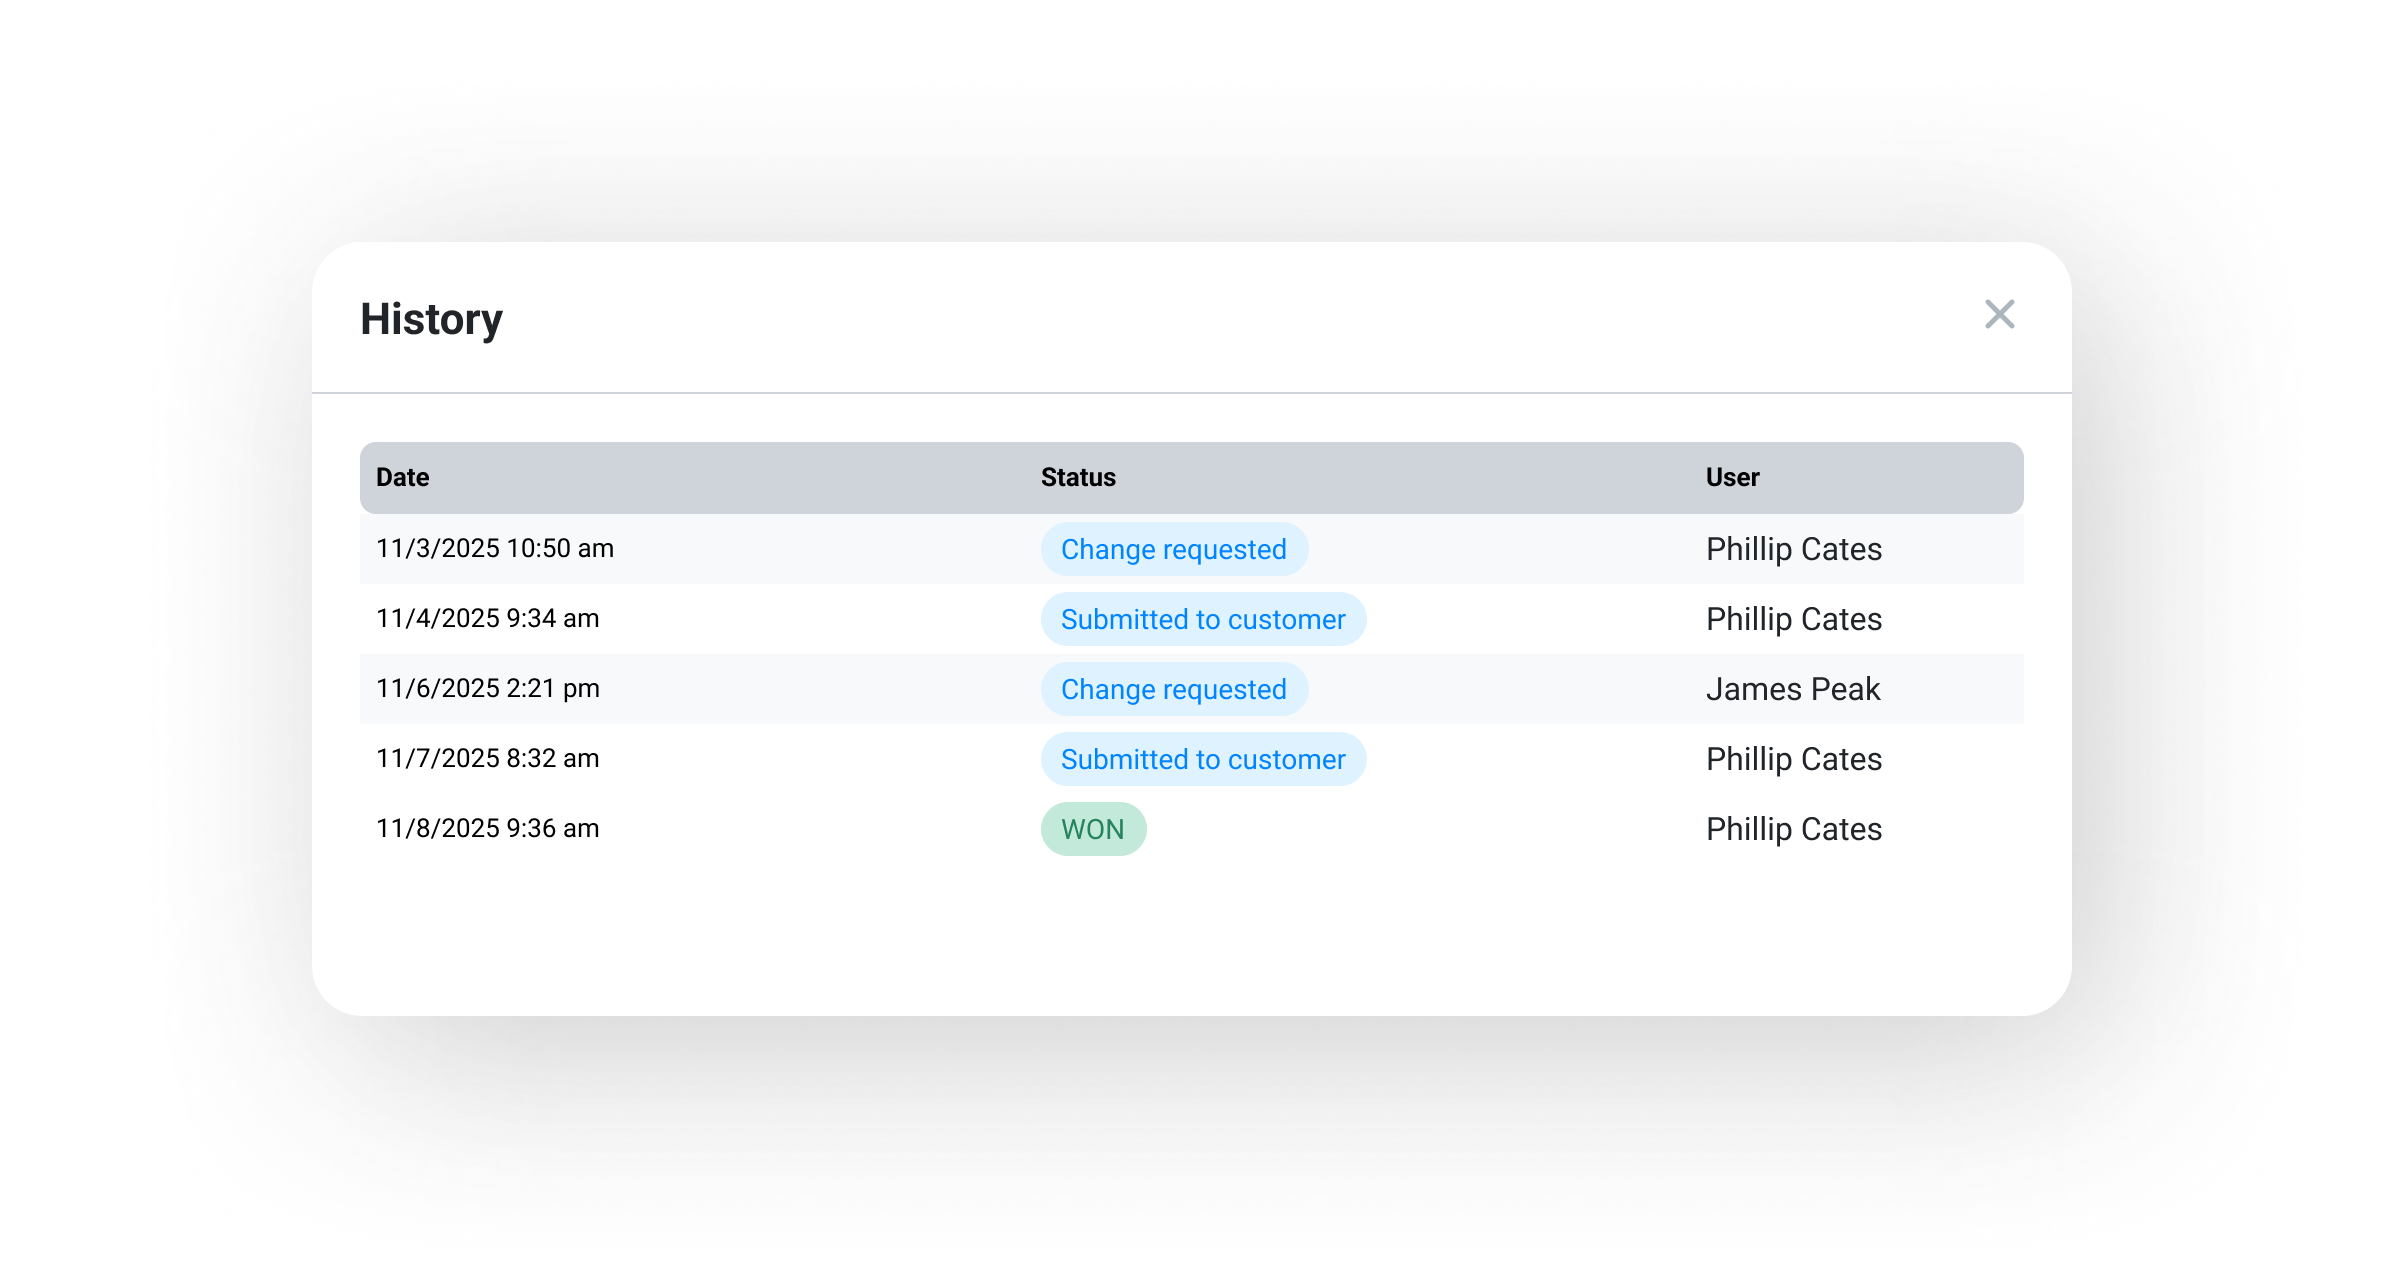Click the Status column header
The height and width of the screenshot is (1270, 2386).
click(x=1077, y=477)
